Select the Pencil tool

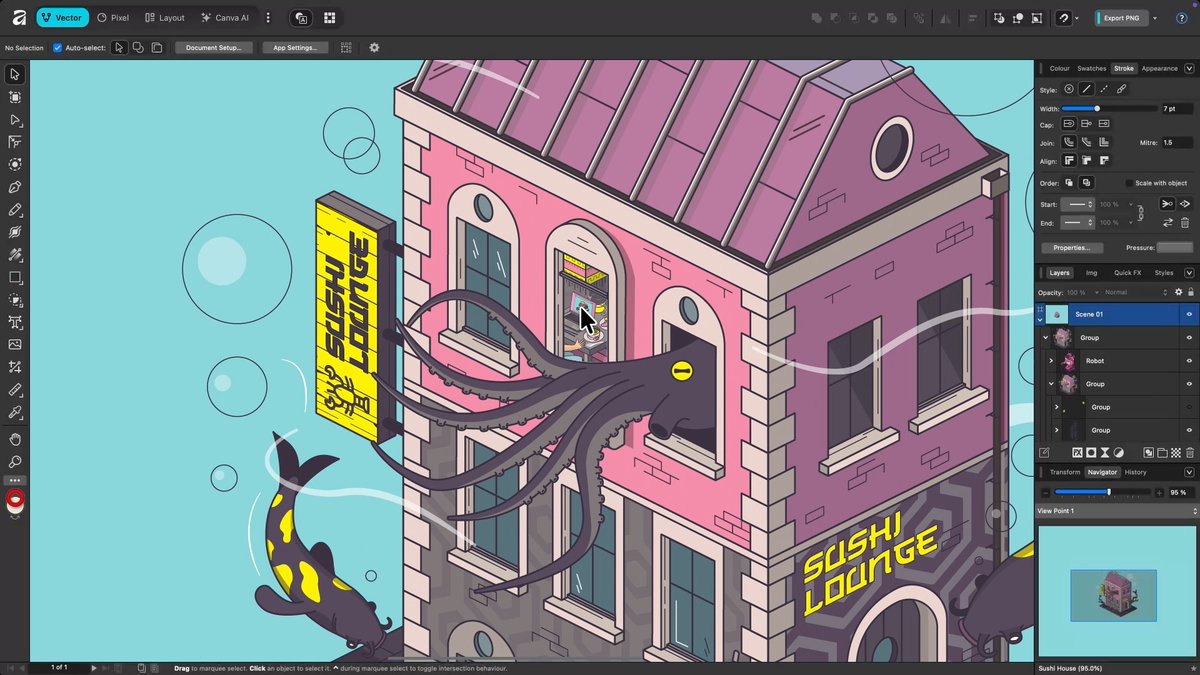[15, 210]
